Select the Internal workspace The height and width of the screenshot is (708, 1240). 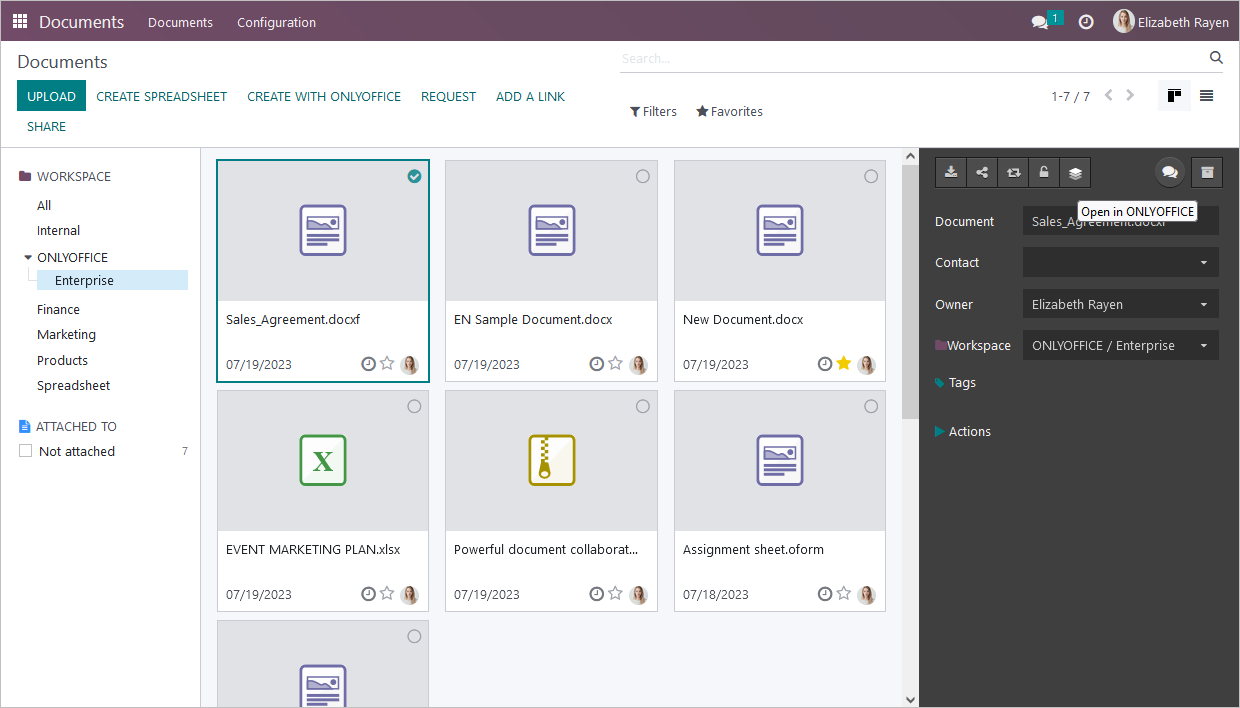tap(58, 230)
